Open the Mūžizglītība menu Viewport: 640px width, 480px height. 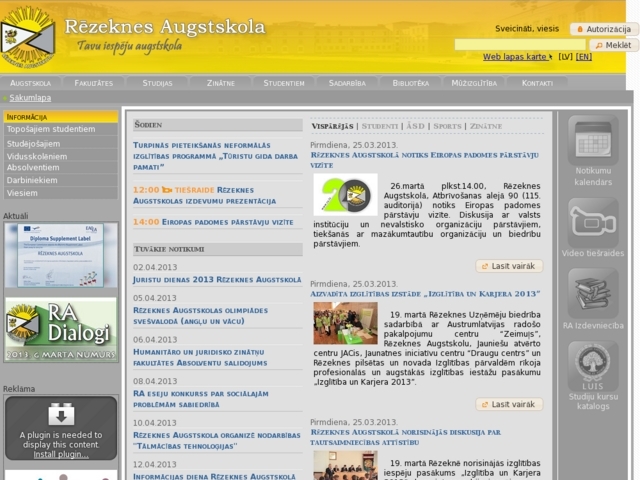pyautogui.click(x=474, y=83)
